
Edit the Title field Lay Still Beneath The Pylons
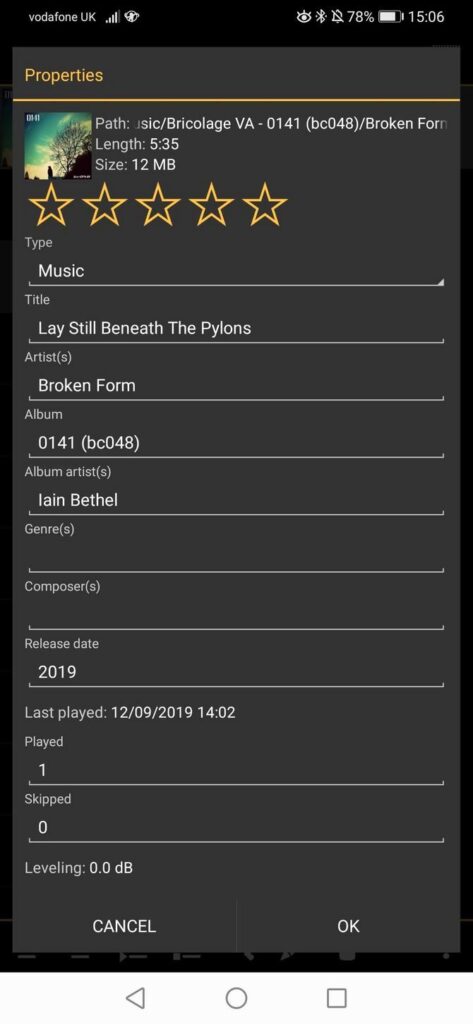click(236, 328)
